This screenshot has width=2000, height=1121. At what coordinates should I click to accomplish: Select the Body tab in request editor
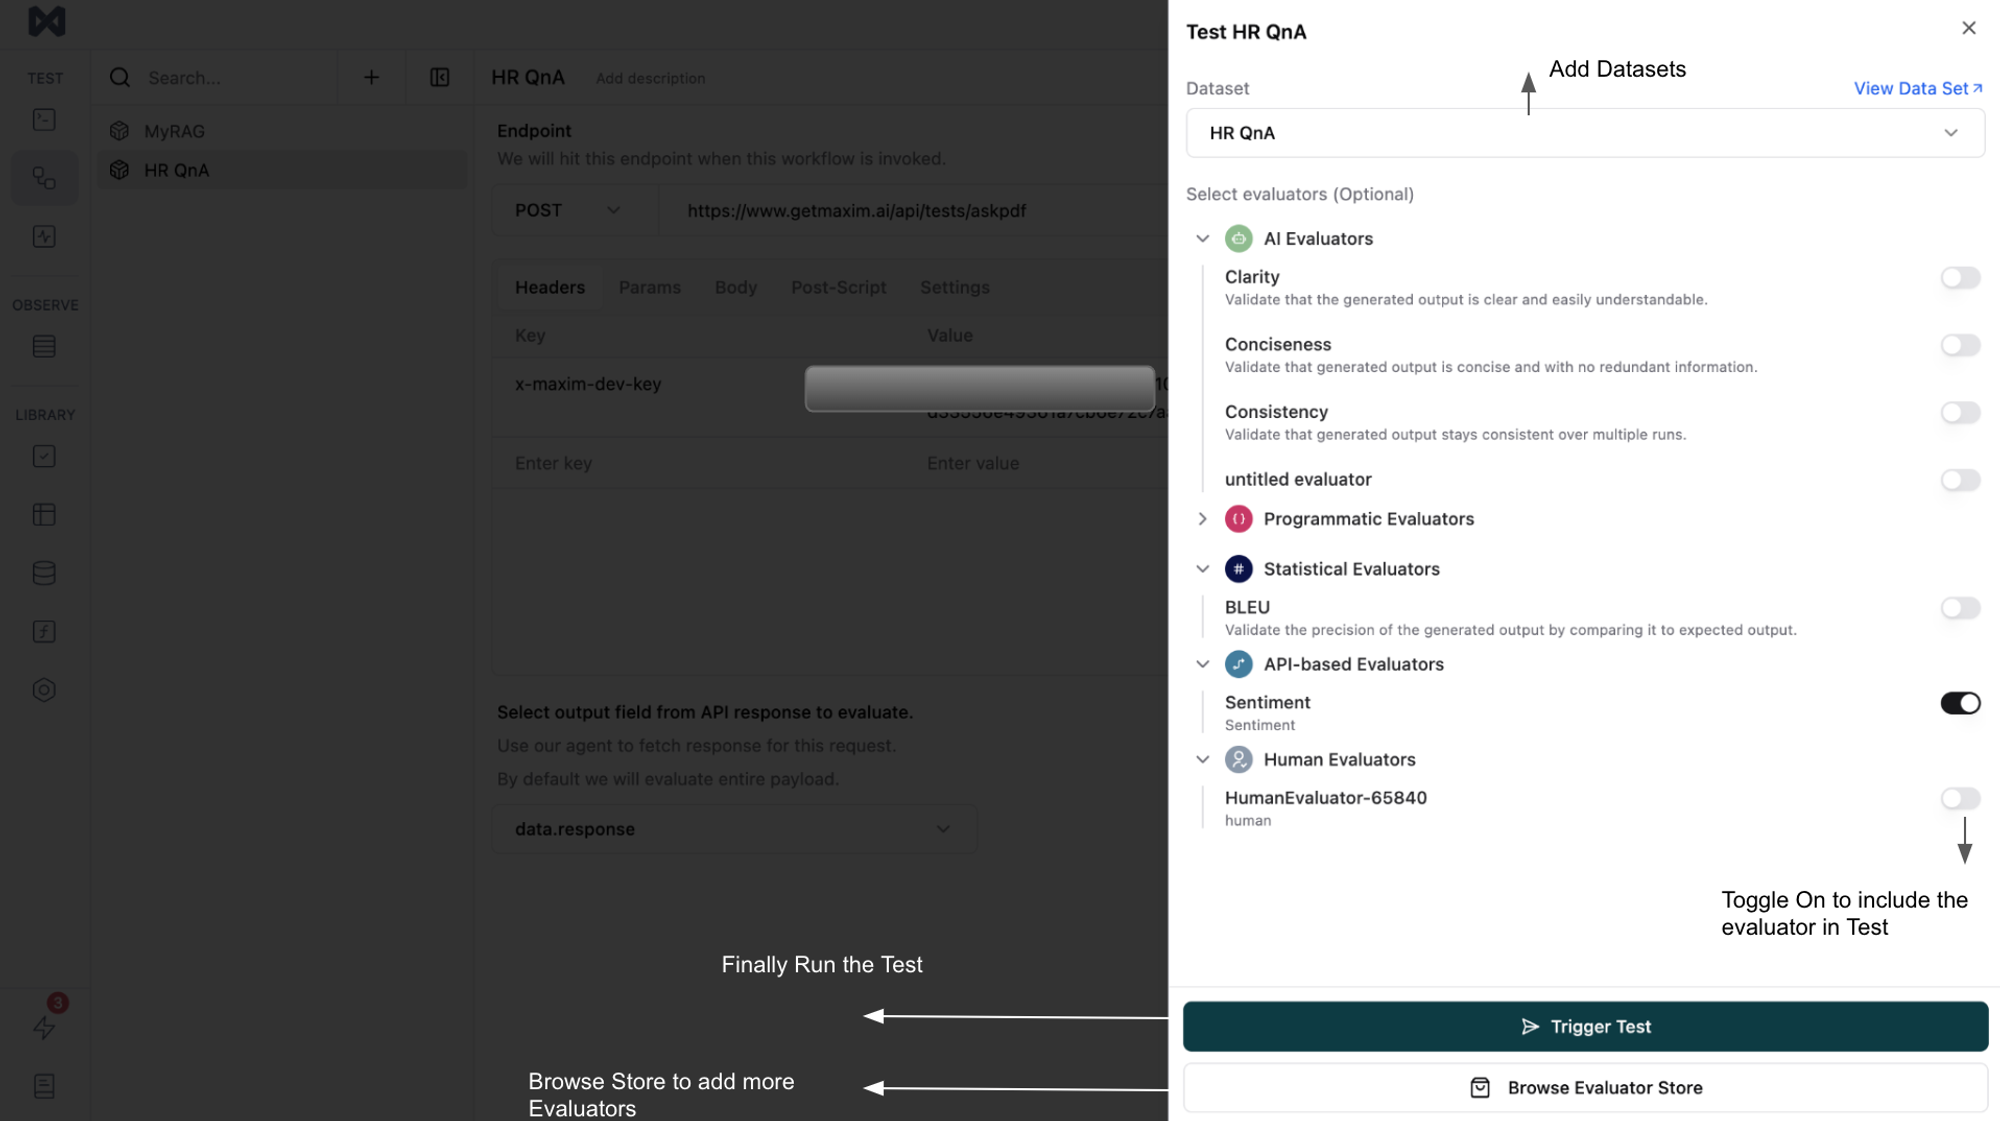pyautogui.click(x=735, y=286)
